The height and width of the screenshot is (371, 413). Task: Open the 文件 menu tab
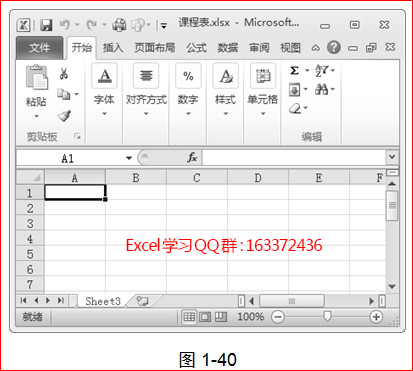tap(39, 48)
